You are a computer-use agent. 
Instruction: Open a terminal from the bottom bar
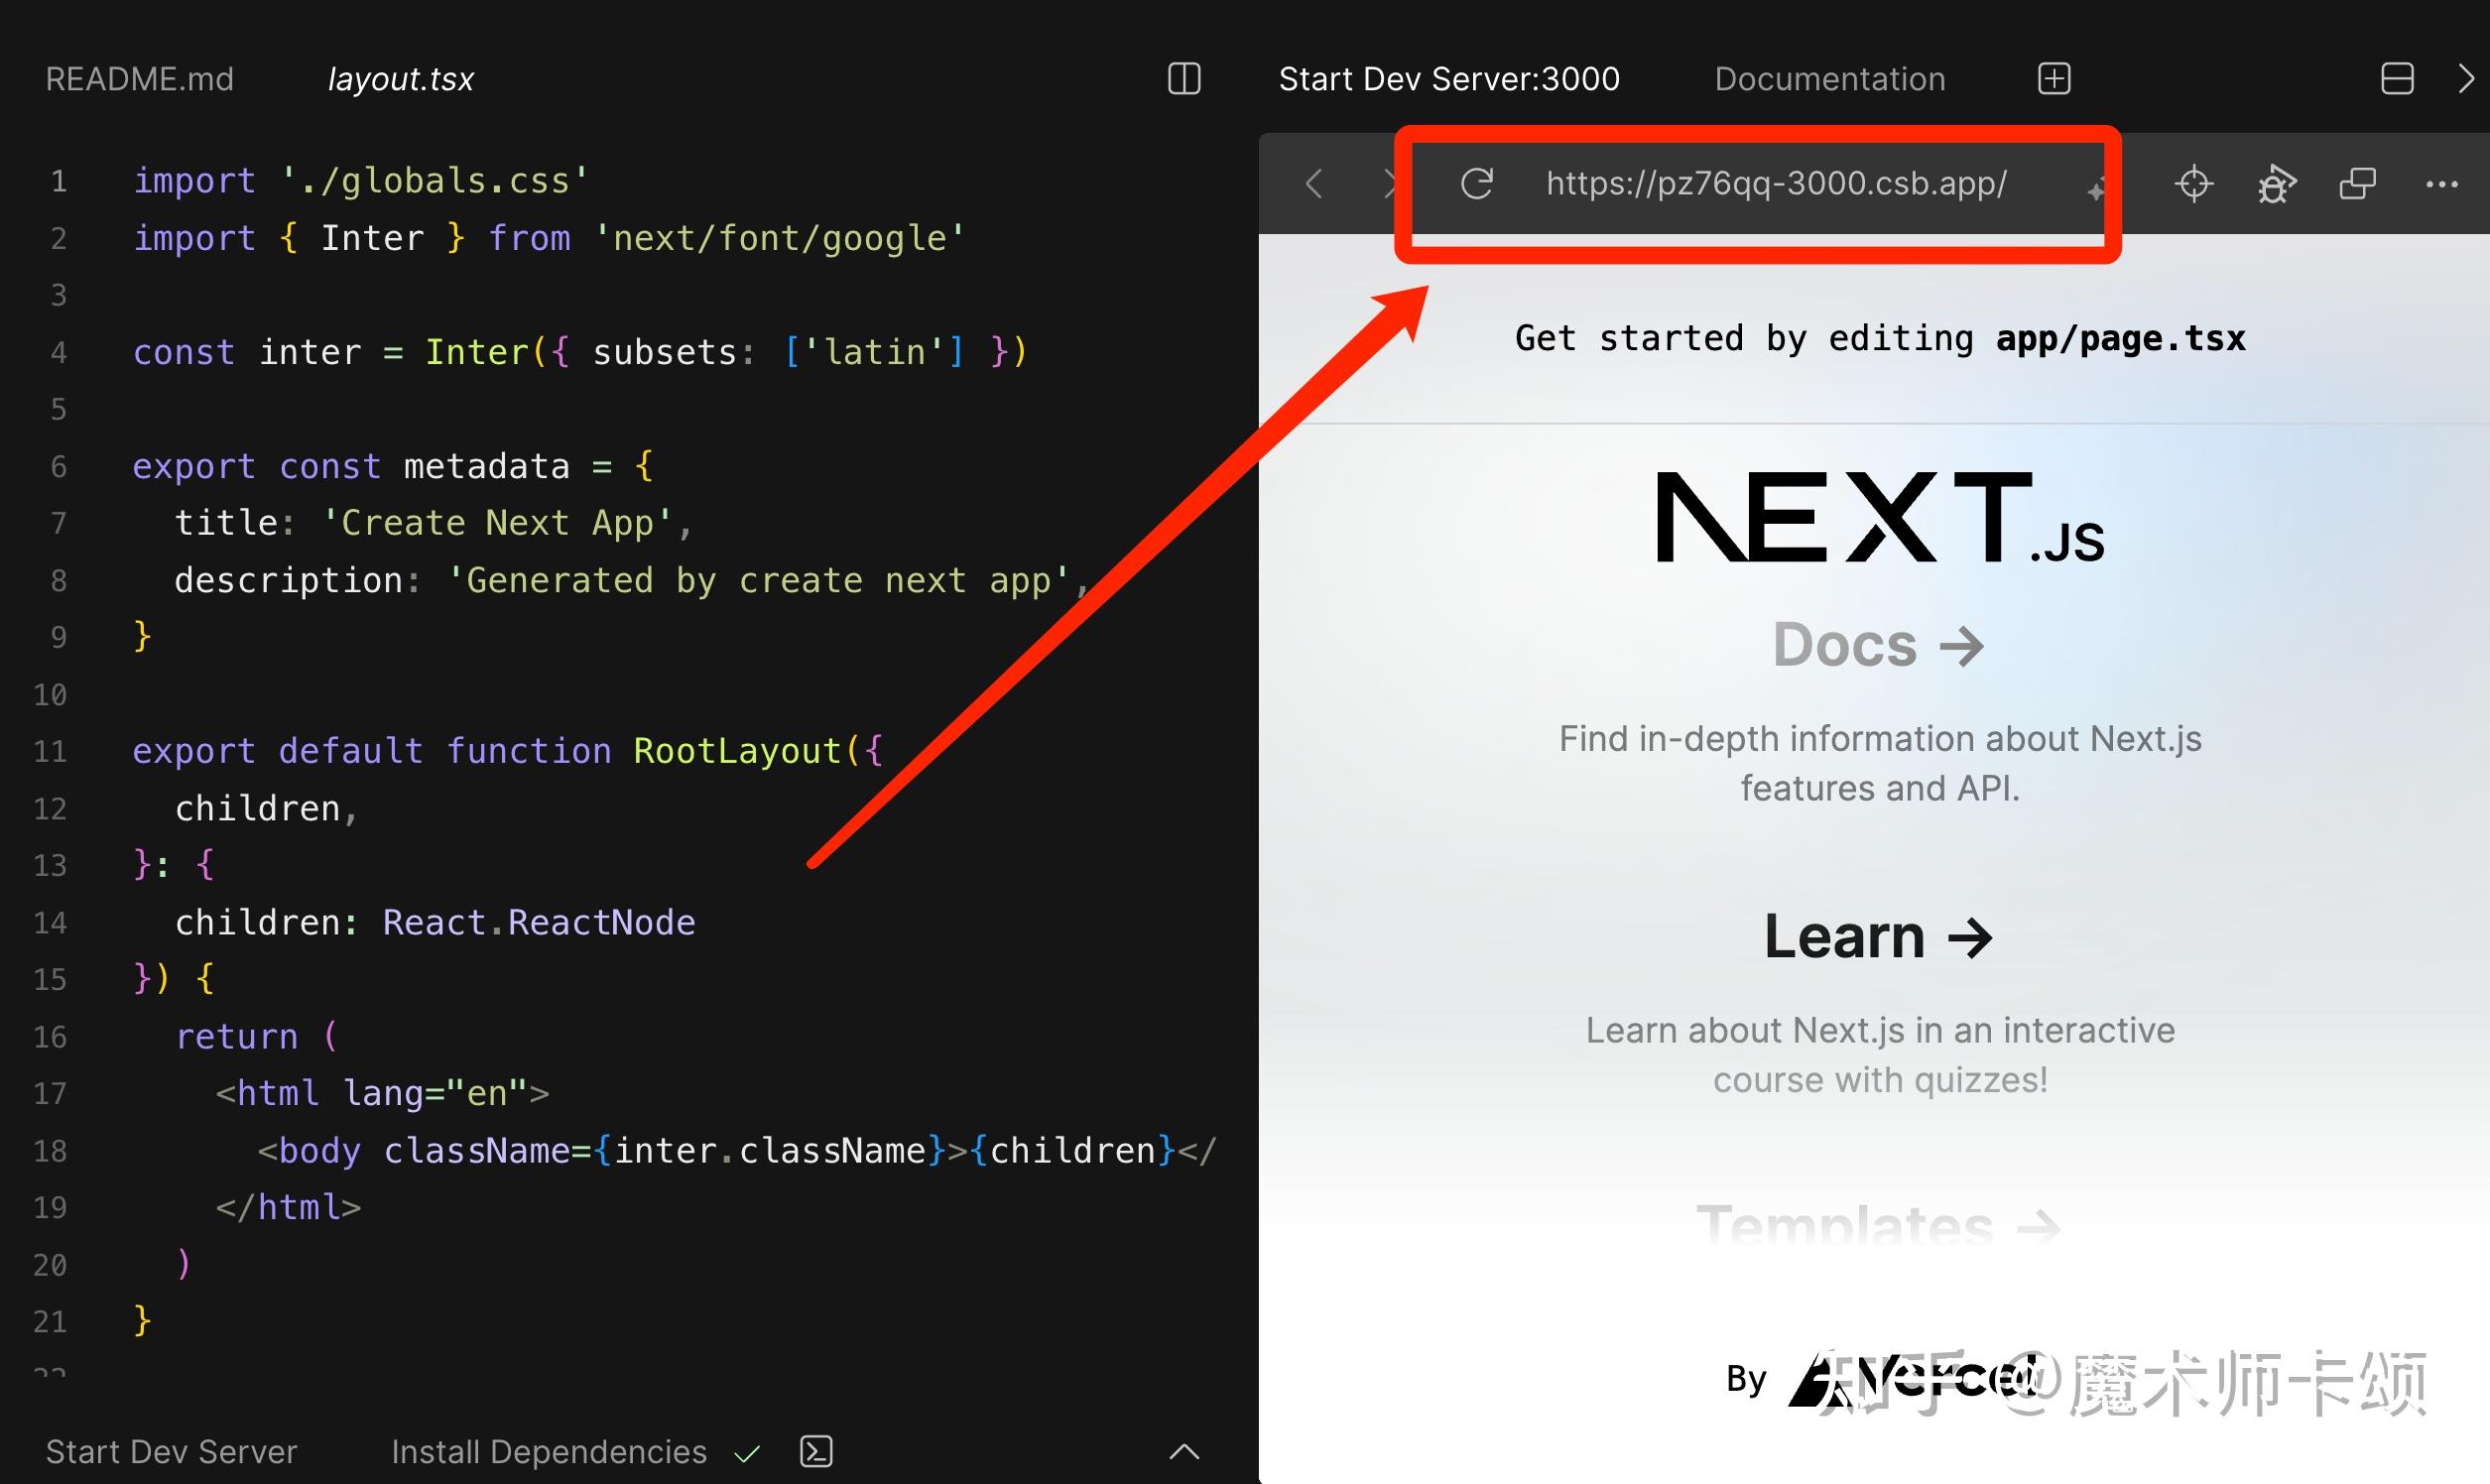(817, 1451)
